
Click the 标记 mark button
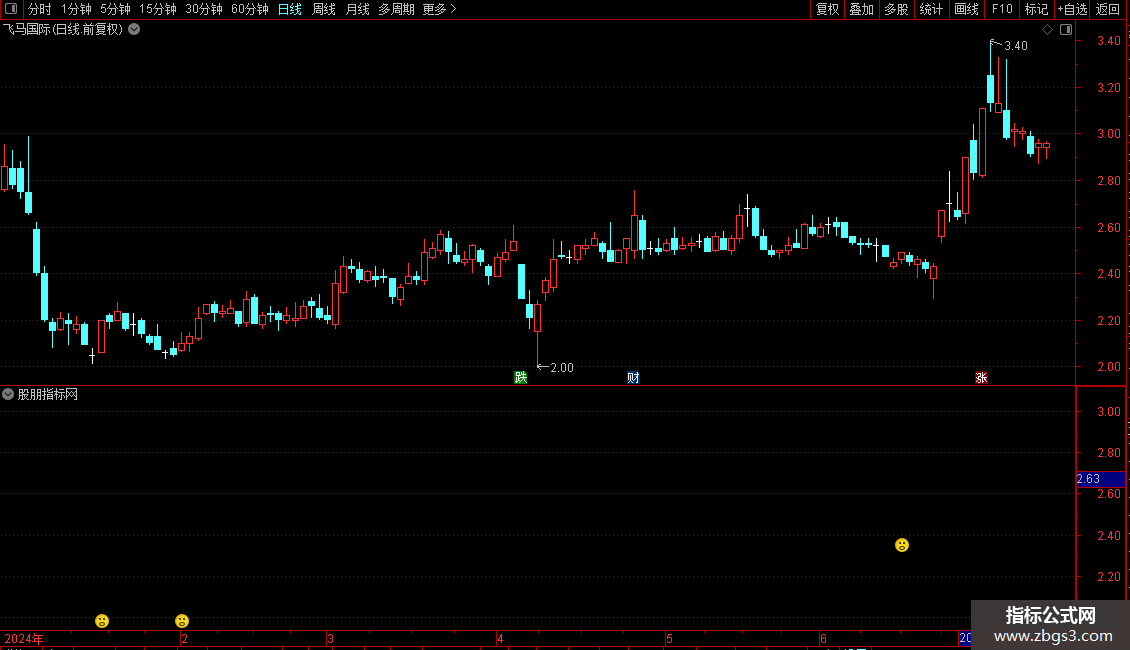tap(1036, 9)
